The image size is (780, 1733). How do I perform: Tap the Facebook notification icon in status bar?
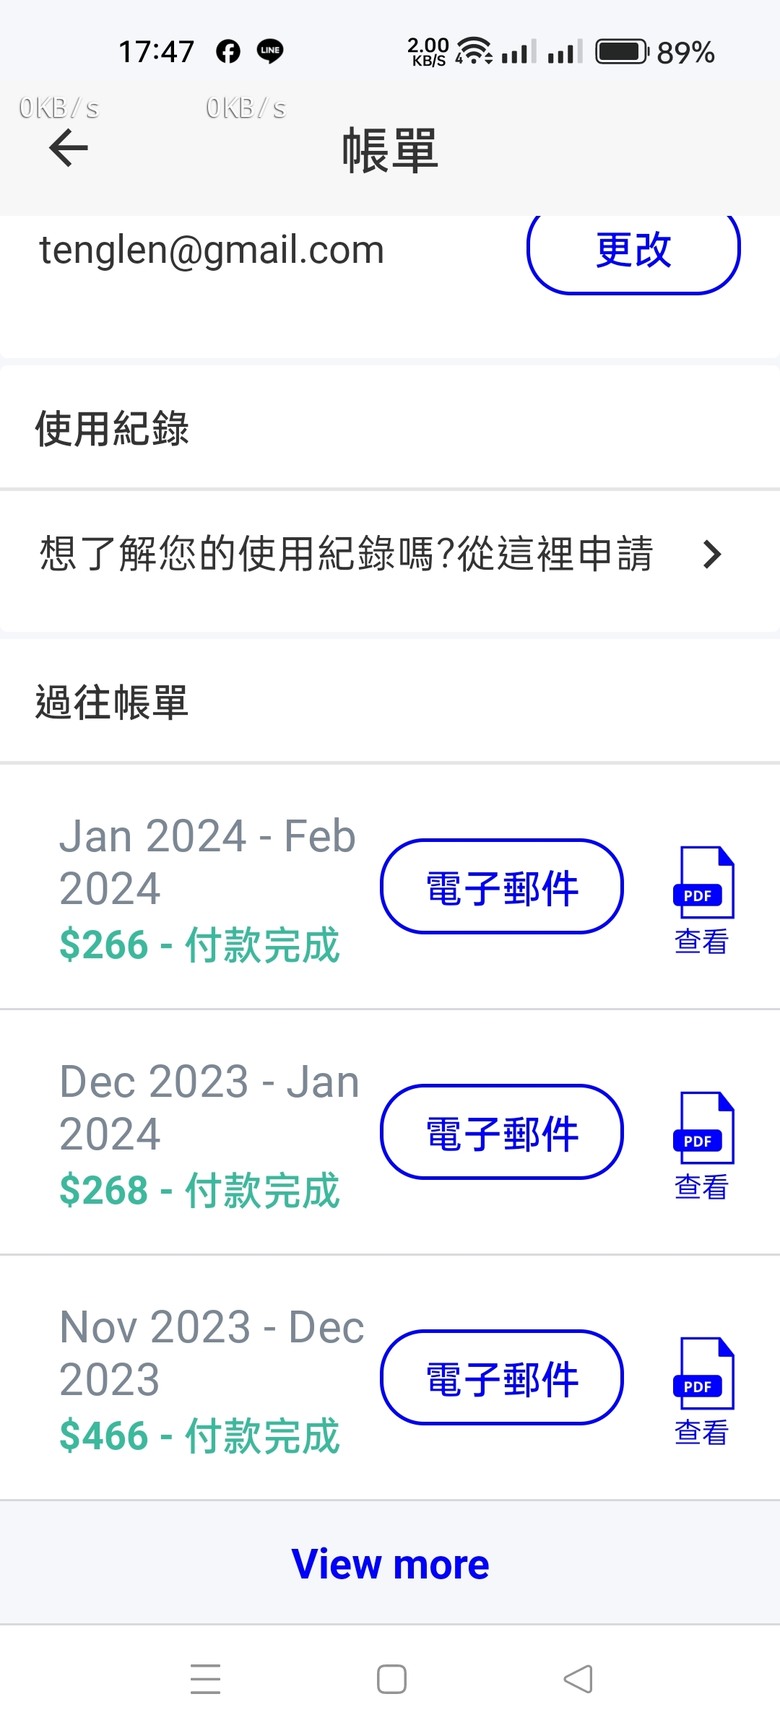coord(228,51)
